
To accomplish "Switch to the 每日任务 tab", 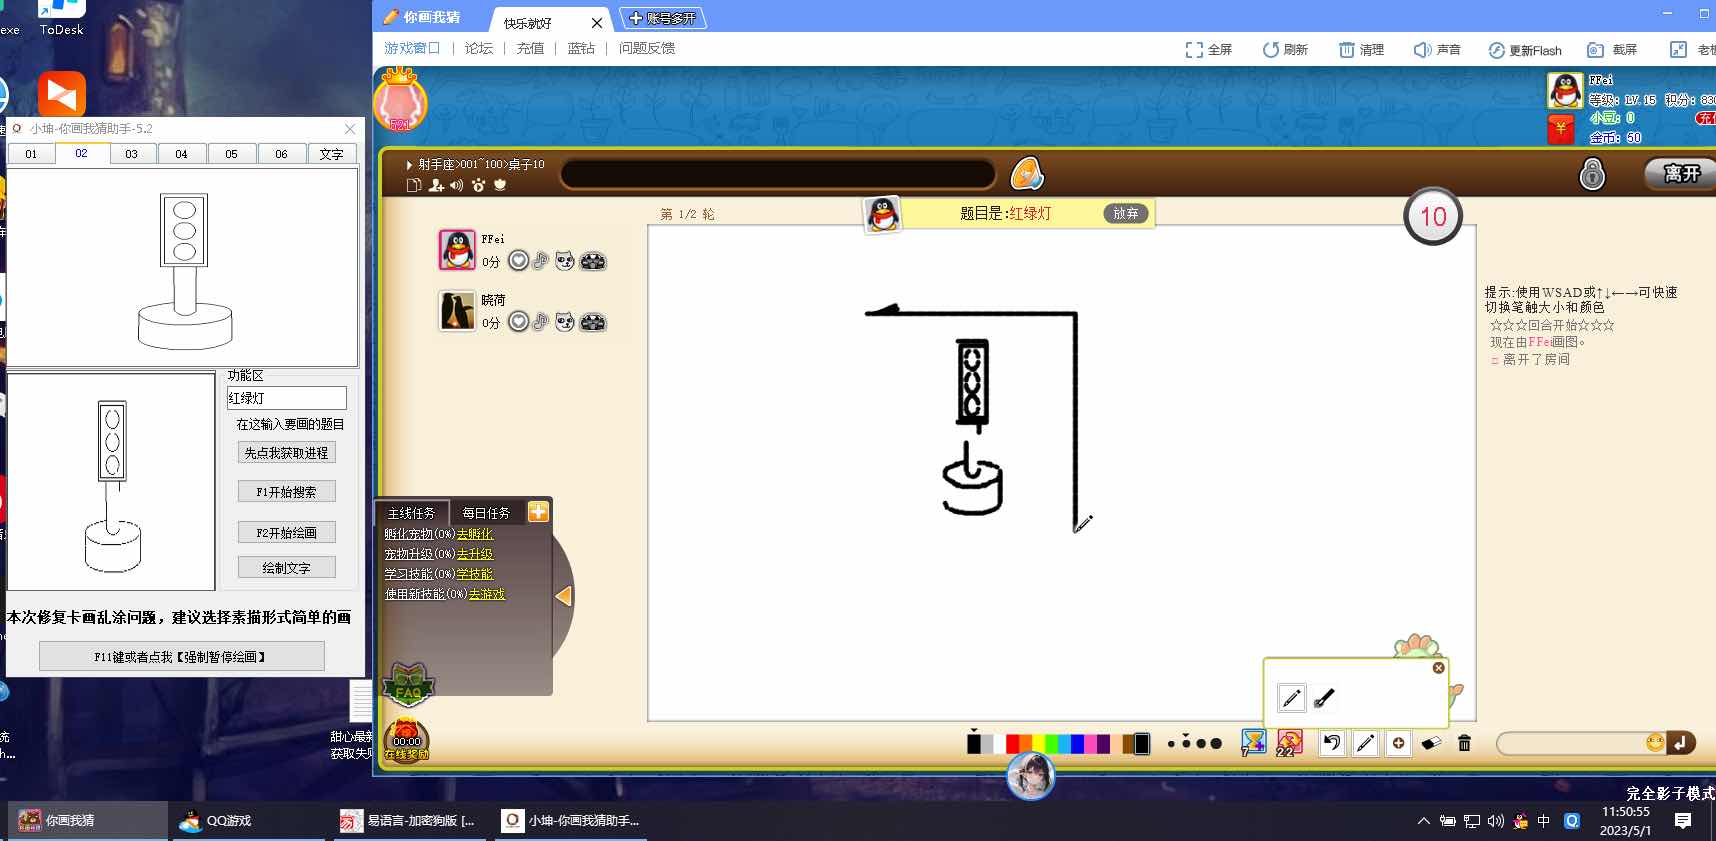I will [486, 513].
